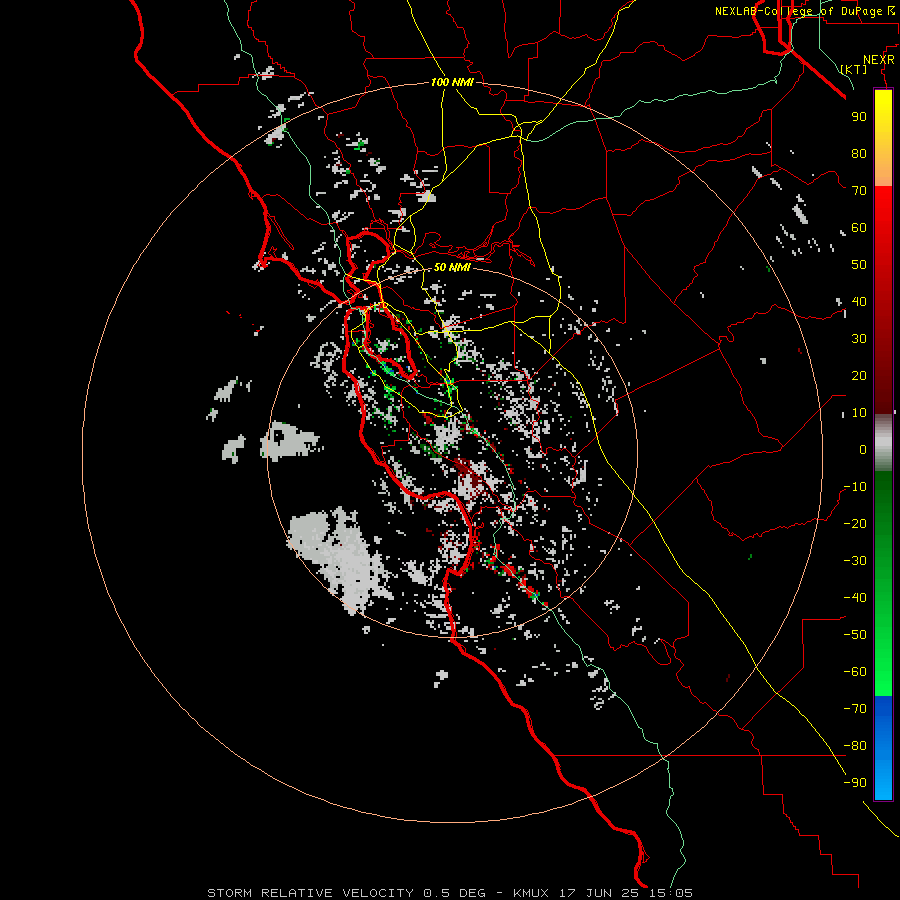Click the 50 NMI range ring label
900x900 pixels.
(452, 267)
